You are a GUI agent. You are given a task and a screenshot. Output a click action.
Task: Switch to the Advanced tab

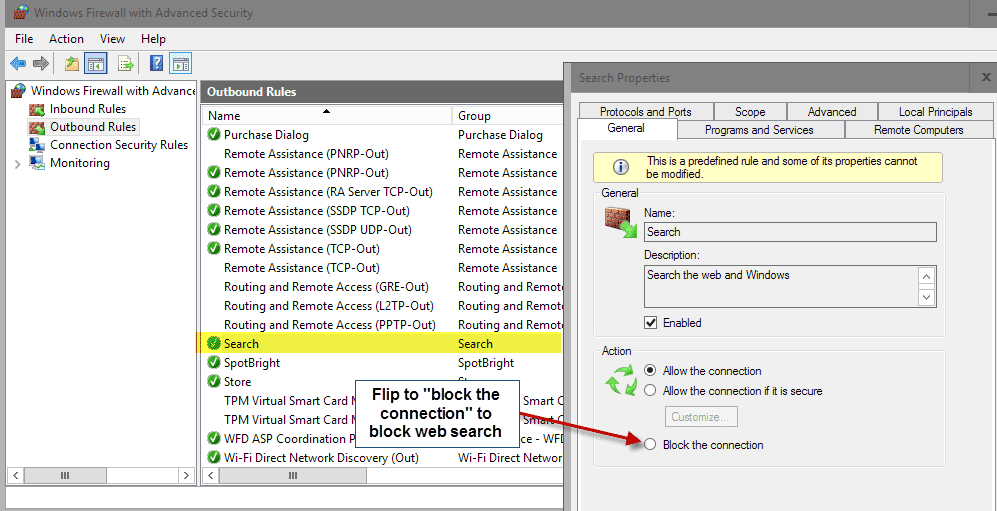(832, 112)
